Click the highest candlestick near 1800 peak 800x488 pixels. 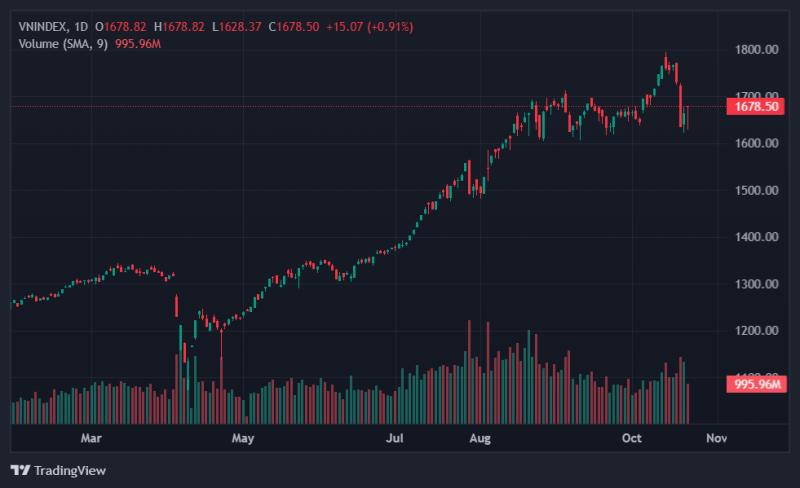[x=665, y=61]
